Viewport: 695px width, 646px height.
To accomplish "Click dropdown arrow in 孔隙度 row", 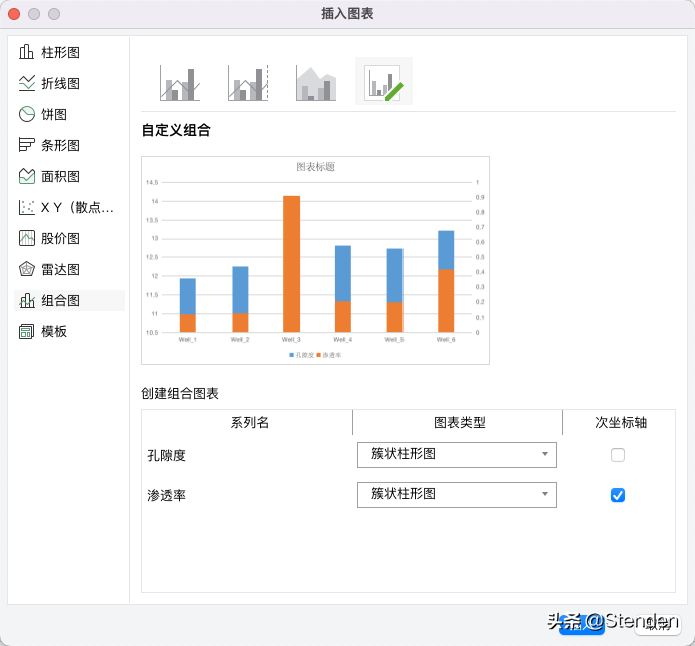I will [545, 454].
